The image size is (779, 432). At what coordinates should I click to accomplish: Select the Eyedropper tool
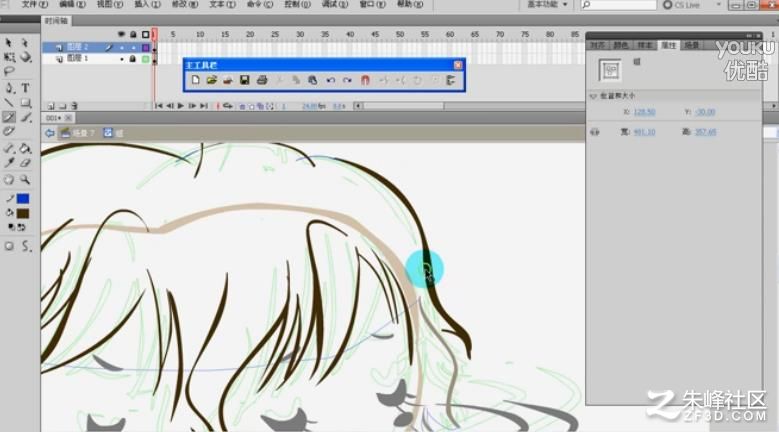click(8, 162)
